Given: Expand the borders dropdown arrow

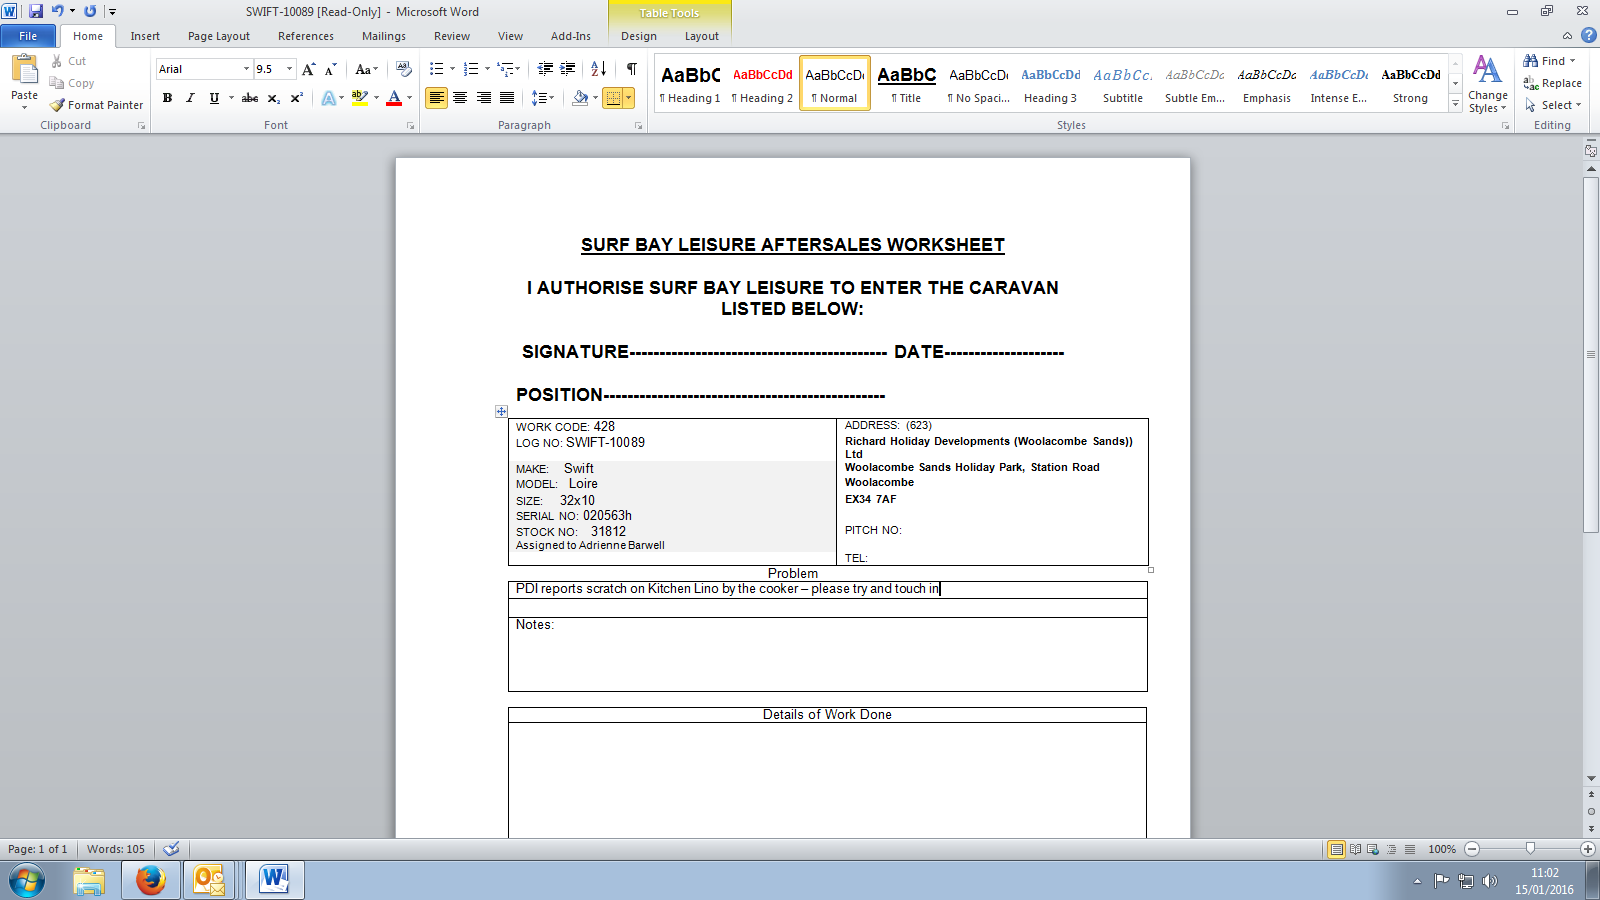Looking at the screenshot, I should coord(629,98).
